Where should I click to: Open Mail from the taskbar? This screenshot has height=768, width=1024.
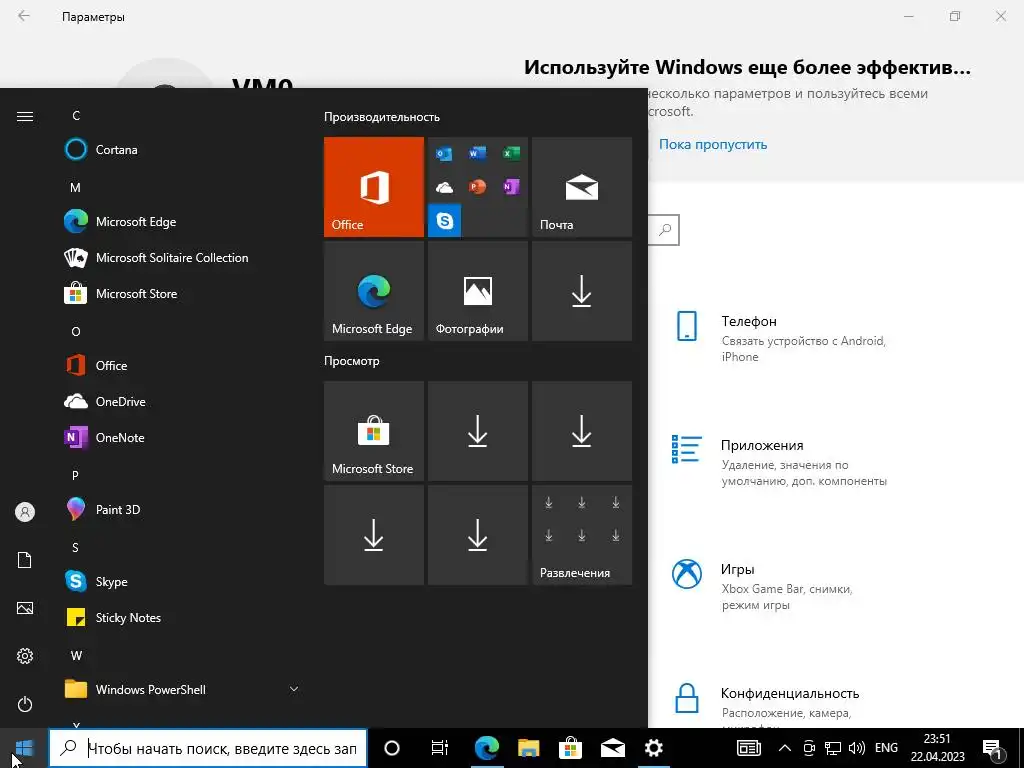point(612,748)
